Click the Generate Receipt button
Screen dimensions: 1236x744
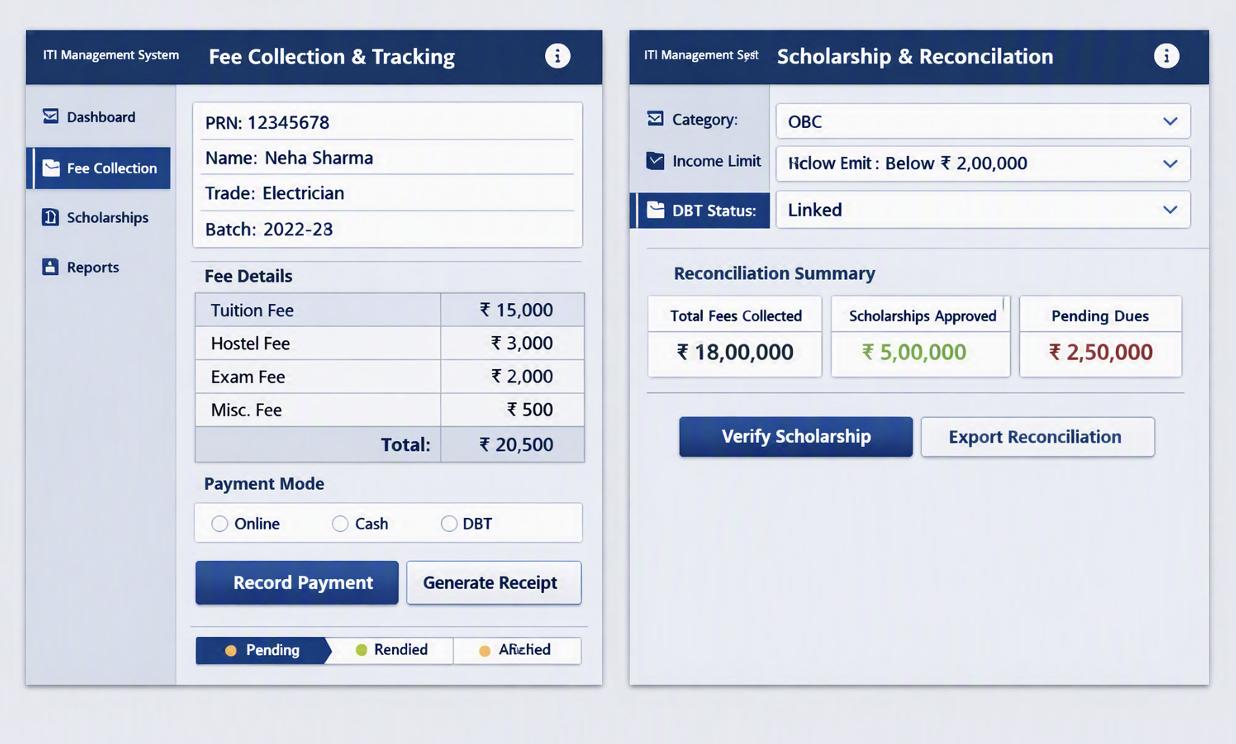[x=494, y=583]
